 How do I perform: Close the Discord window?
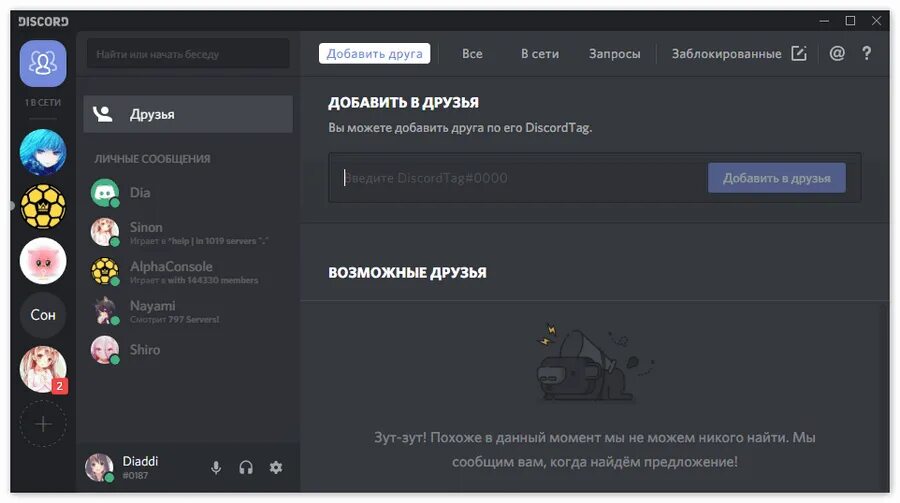(x=876, y=21)
